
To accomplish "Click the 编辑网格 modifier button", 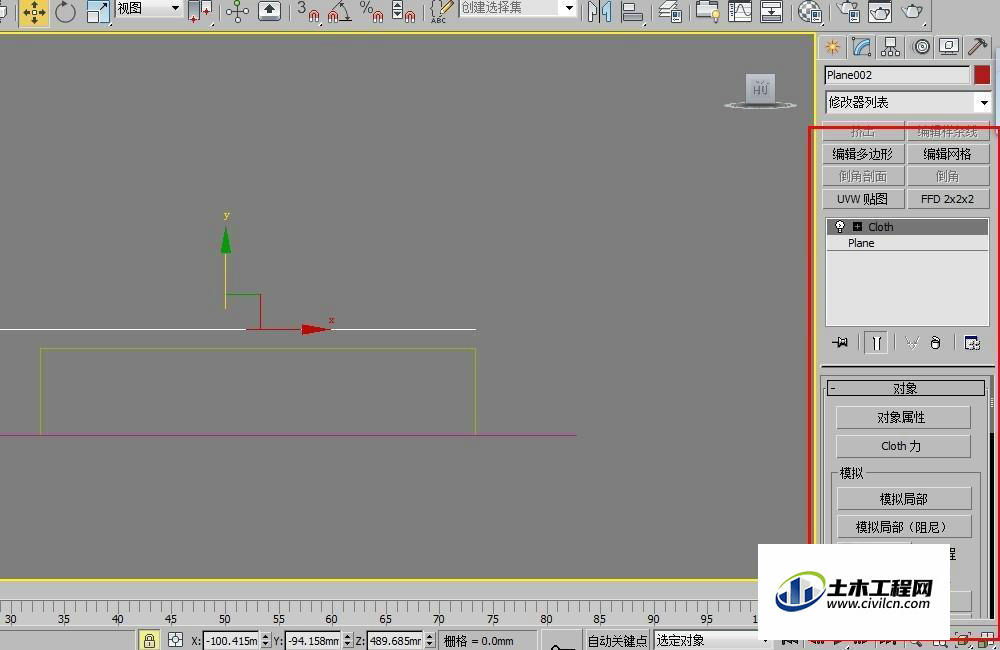I will coord(948,154).
